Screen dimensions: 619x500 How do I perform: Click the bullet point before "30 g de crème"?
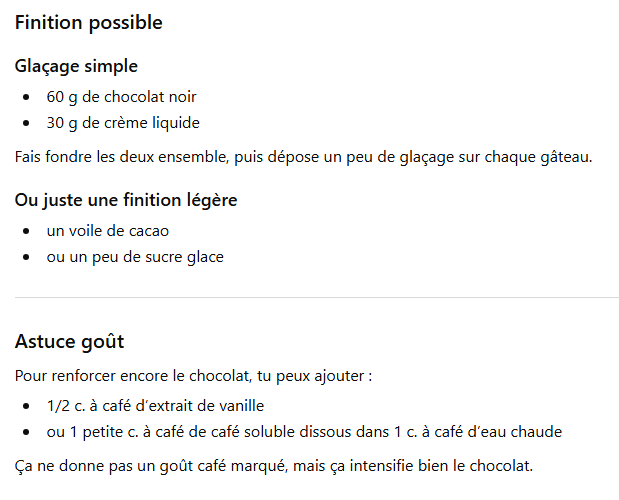tap(26, 124)
